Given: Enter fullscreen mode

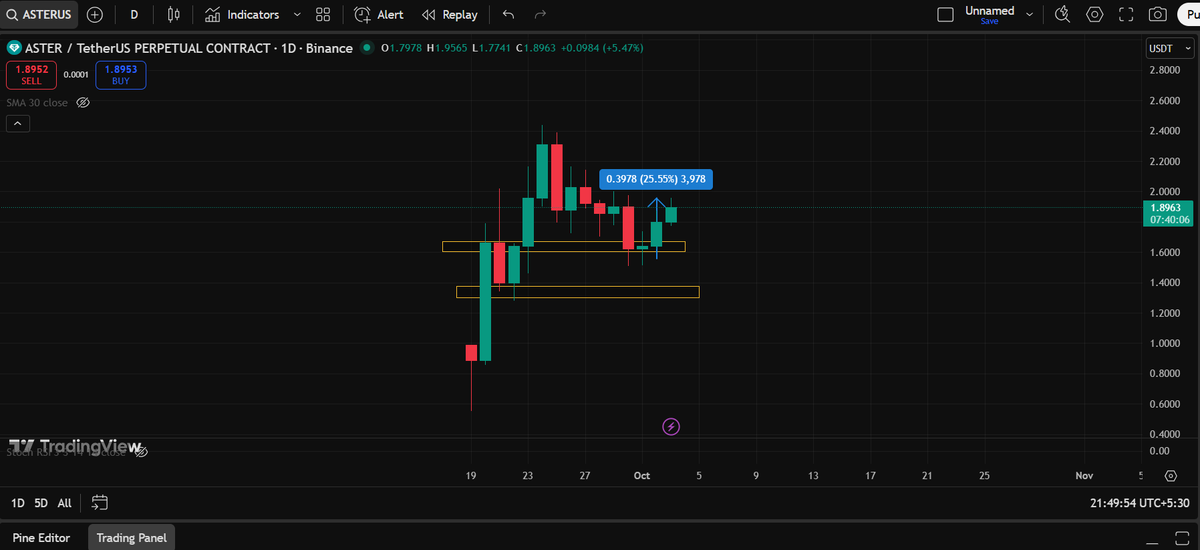Looking at the screenshot, I should pyautogui.click(x=1126, y=15).
